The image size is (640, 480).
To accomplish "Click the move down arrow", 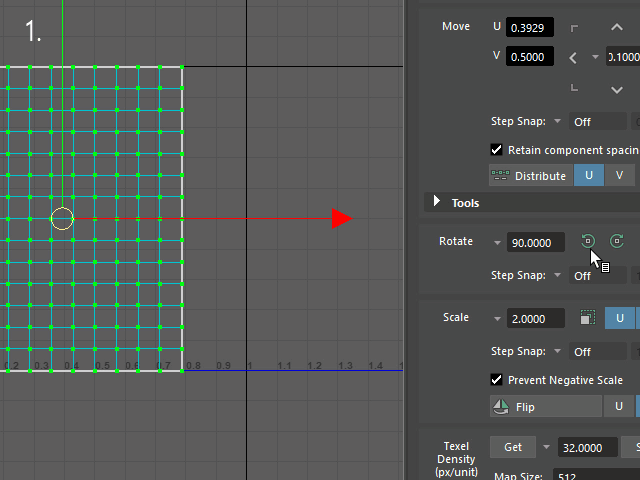I will (x=617, y=89).
